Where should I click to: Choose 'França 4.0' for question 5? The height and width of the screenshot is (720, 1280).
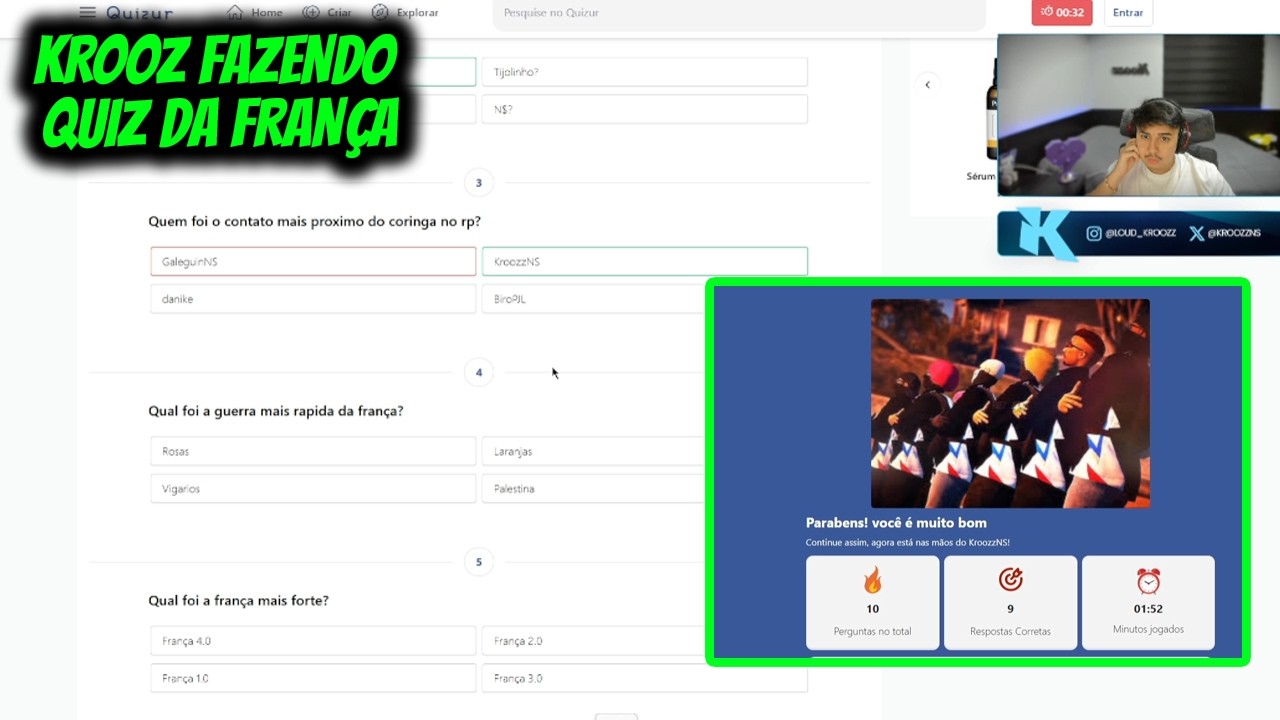tap(313, 641)
